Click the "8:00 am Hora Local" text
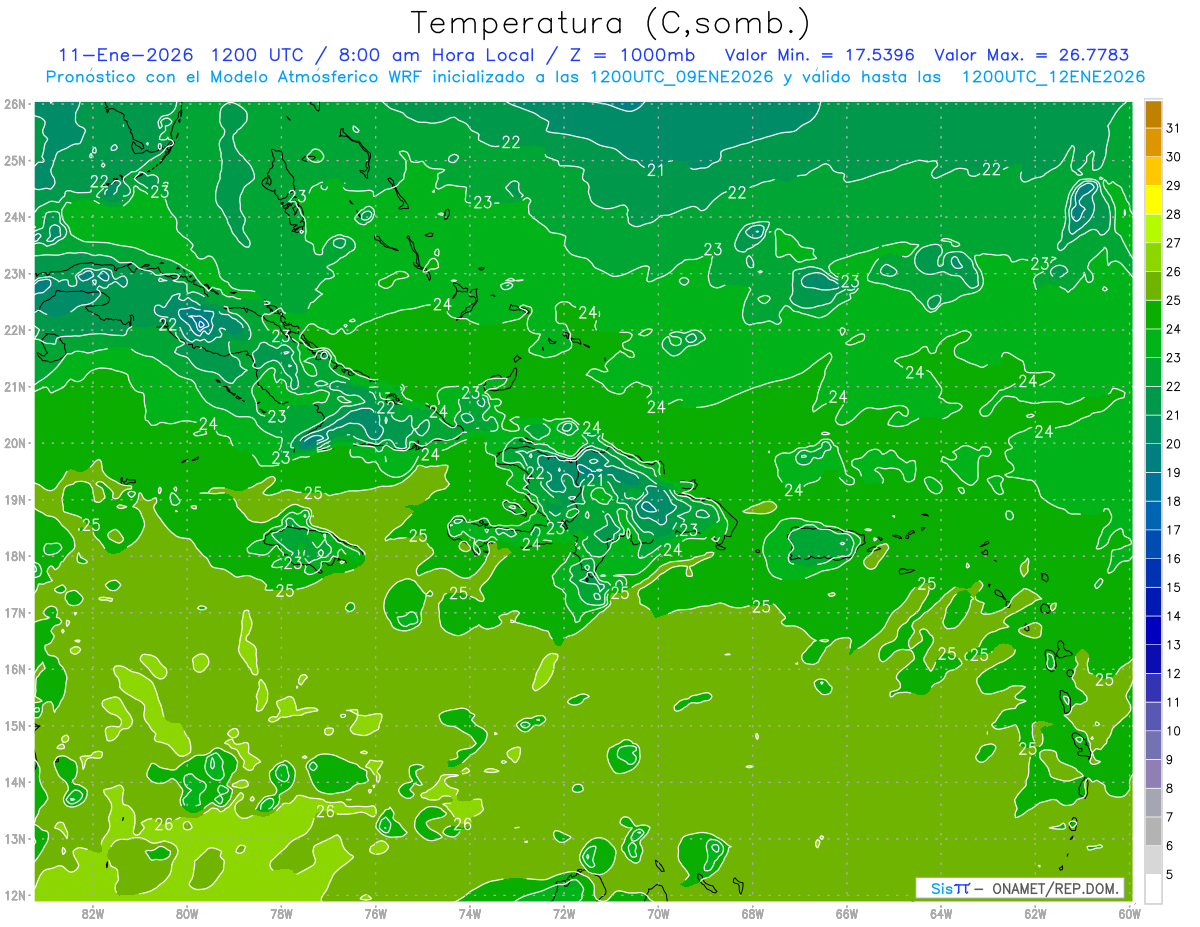 pos(435,55)
